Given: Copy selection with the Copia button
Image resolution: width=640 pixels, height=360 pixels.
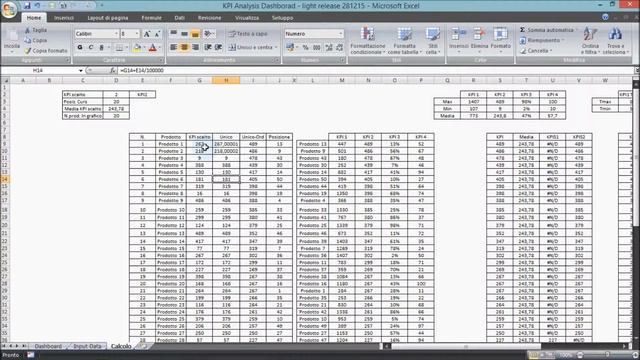Looking at the screenshot, I should point(36,40).
